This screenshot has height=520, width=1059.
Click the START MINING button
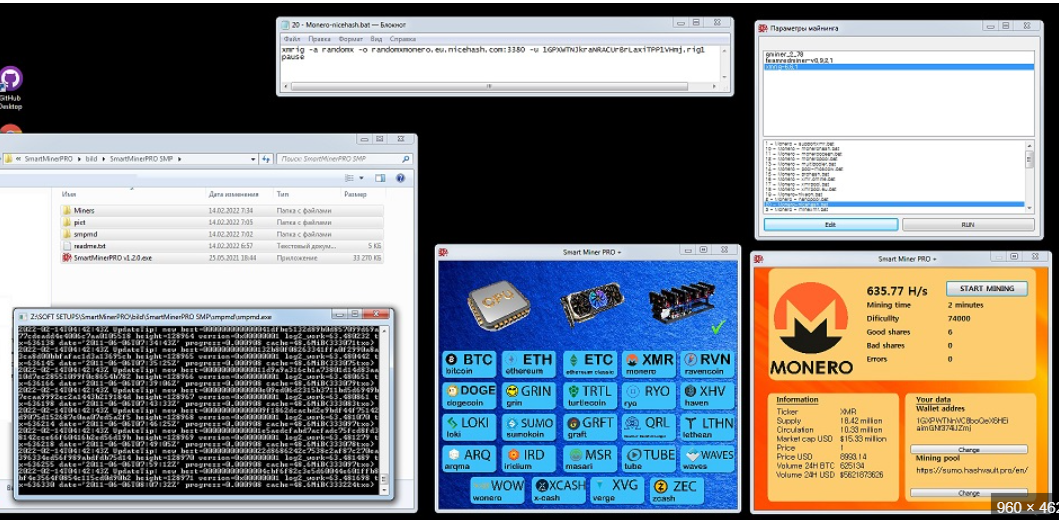(x=987, y=288)
